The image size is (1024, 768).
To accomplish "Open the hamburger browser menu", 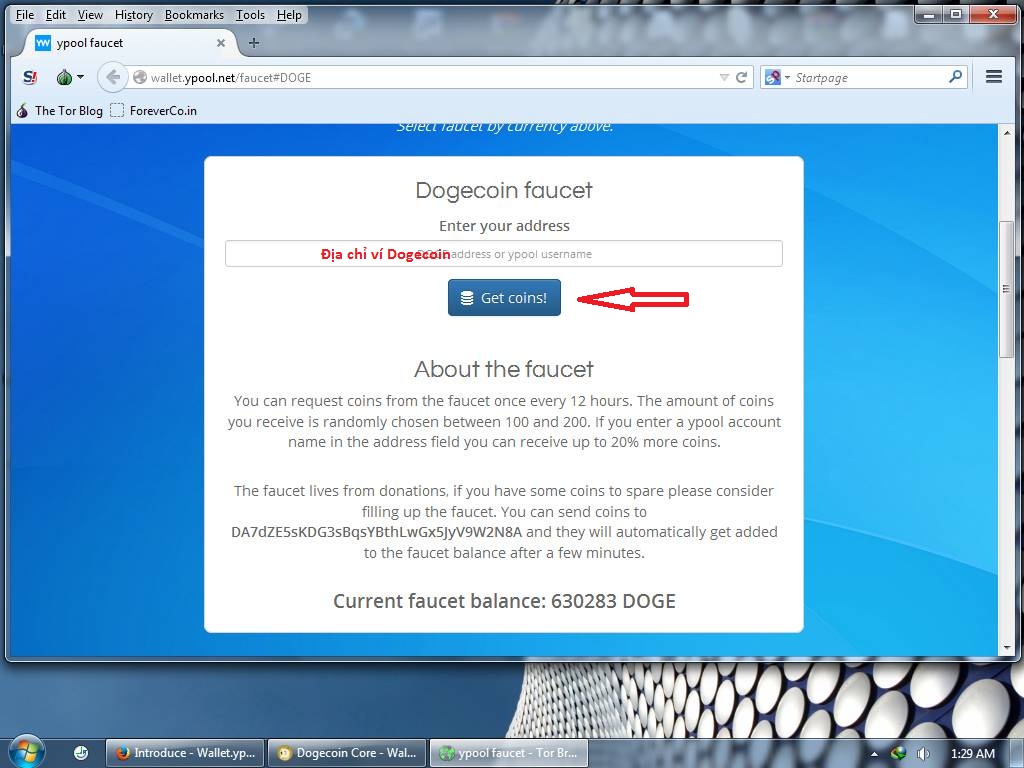I will [x=994, y=77].
